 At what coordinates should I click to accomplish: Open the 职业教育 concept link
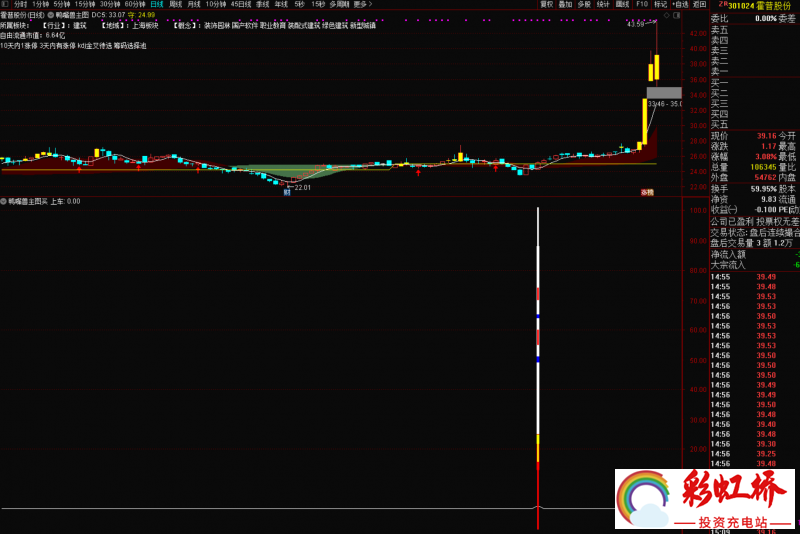coord(273,26)
